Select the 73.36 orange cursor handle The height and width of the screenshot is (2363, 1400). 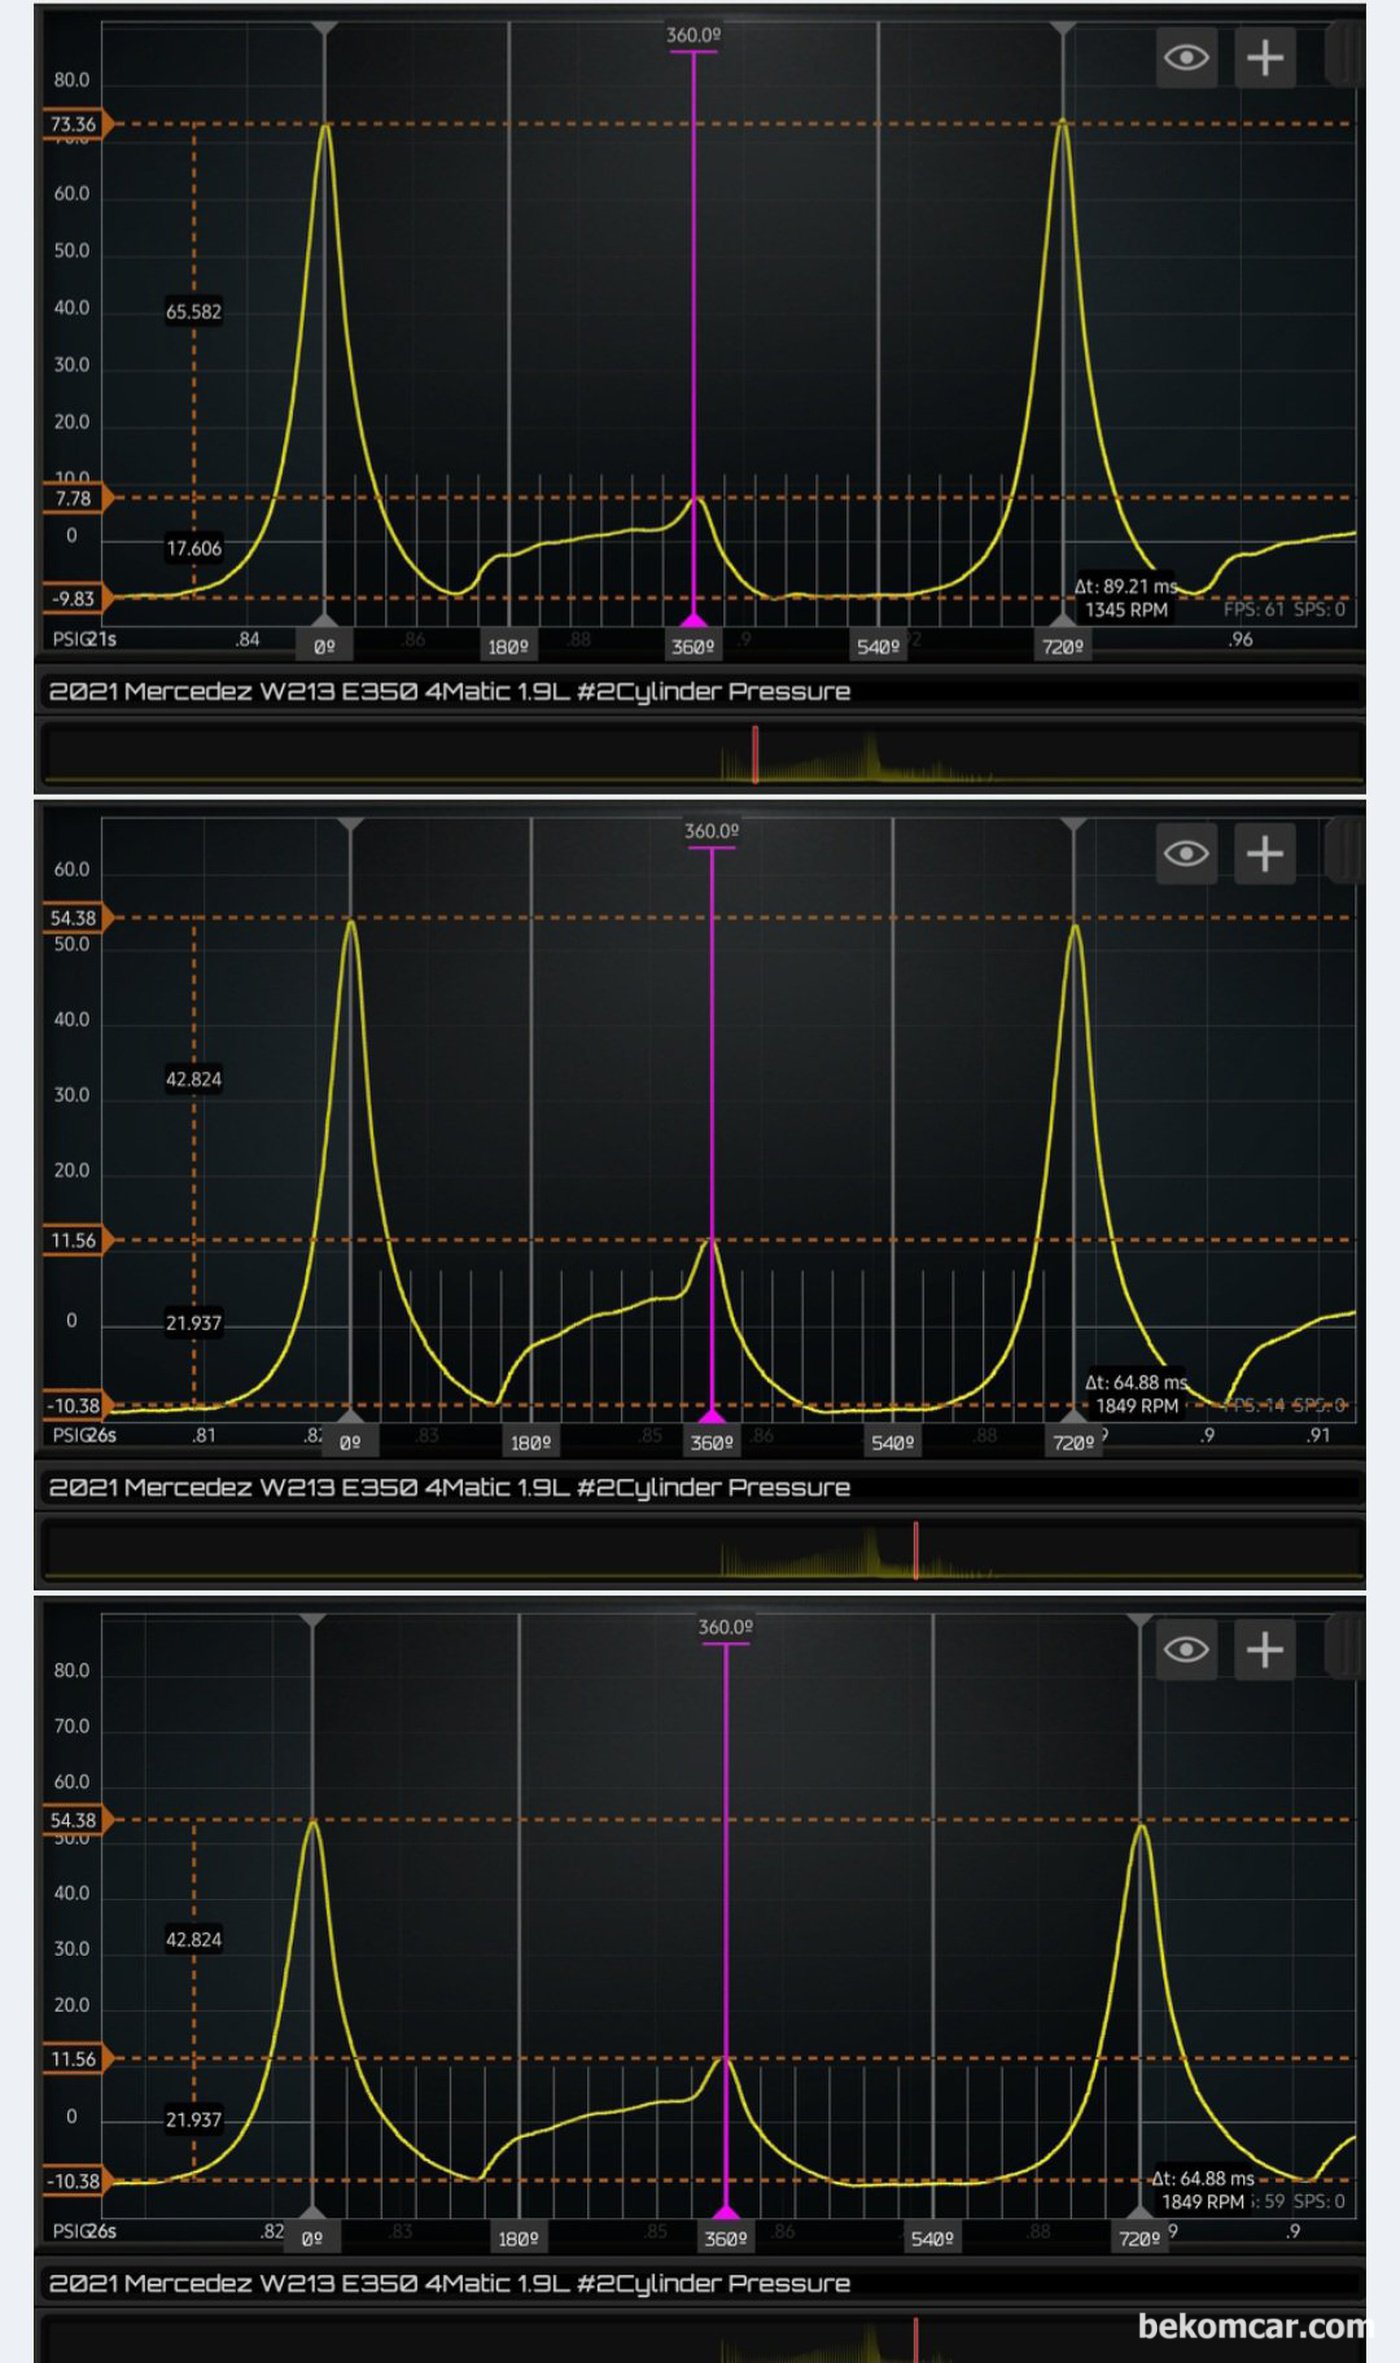(75, 125)
